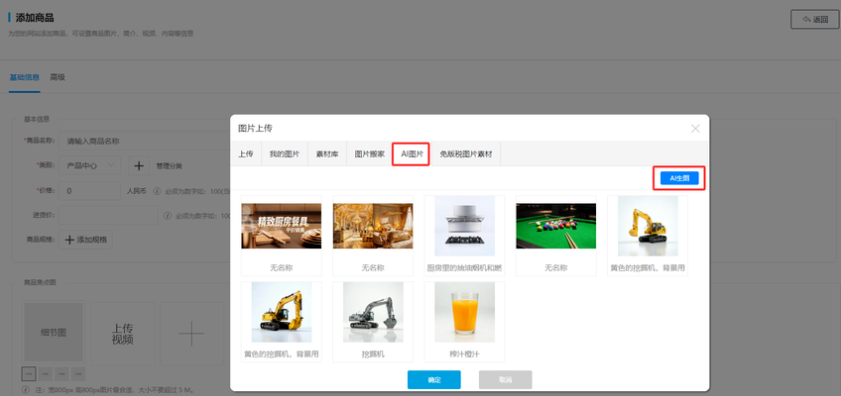Click the 上传视频 box
The image size is (841, 396).
coord(122,333)
